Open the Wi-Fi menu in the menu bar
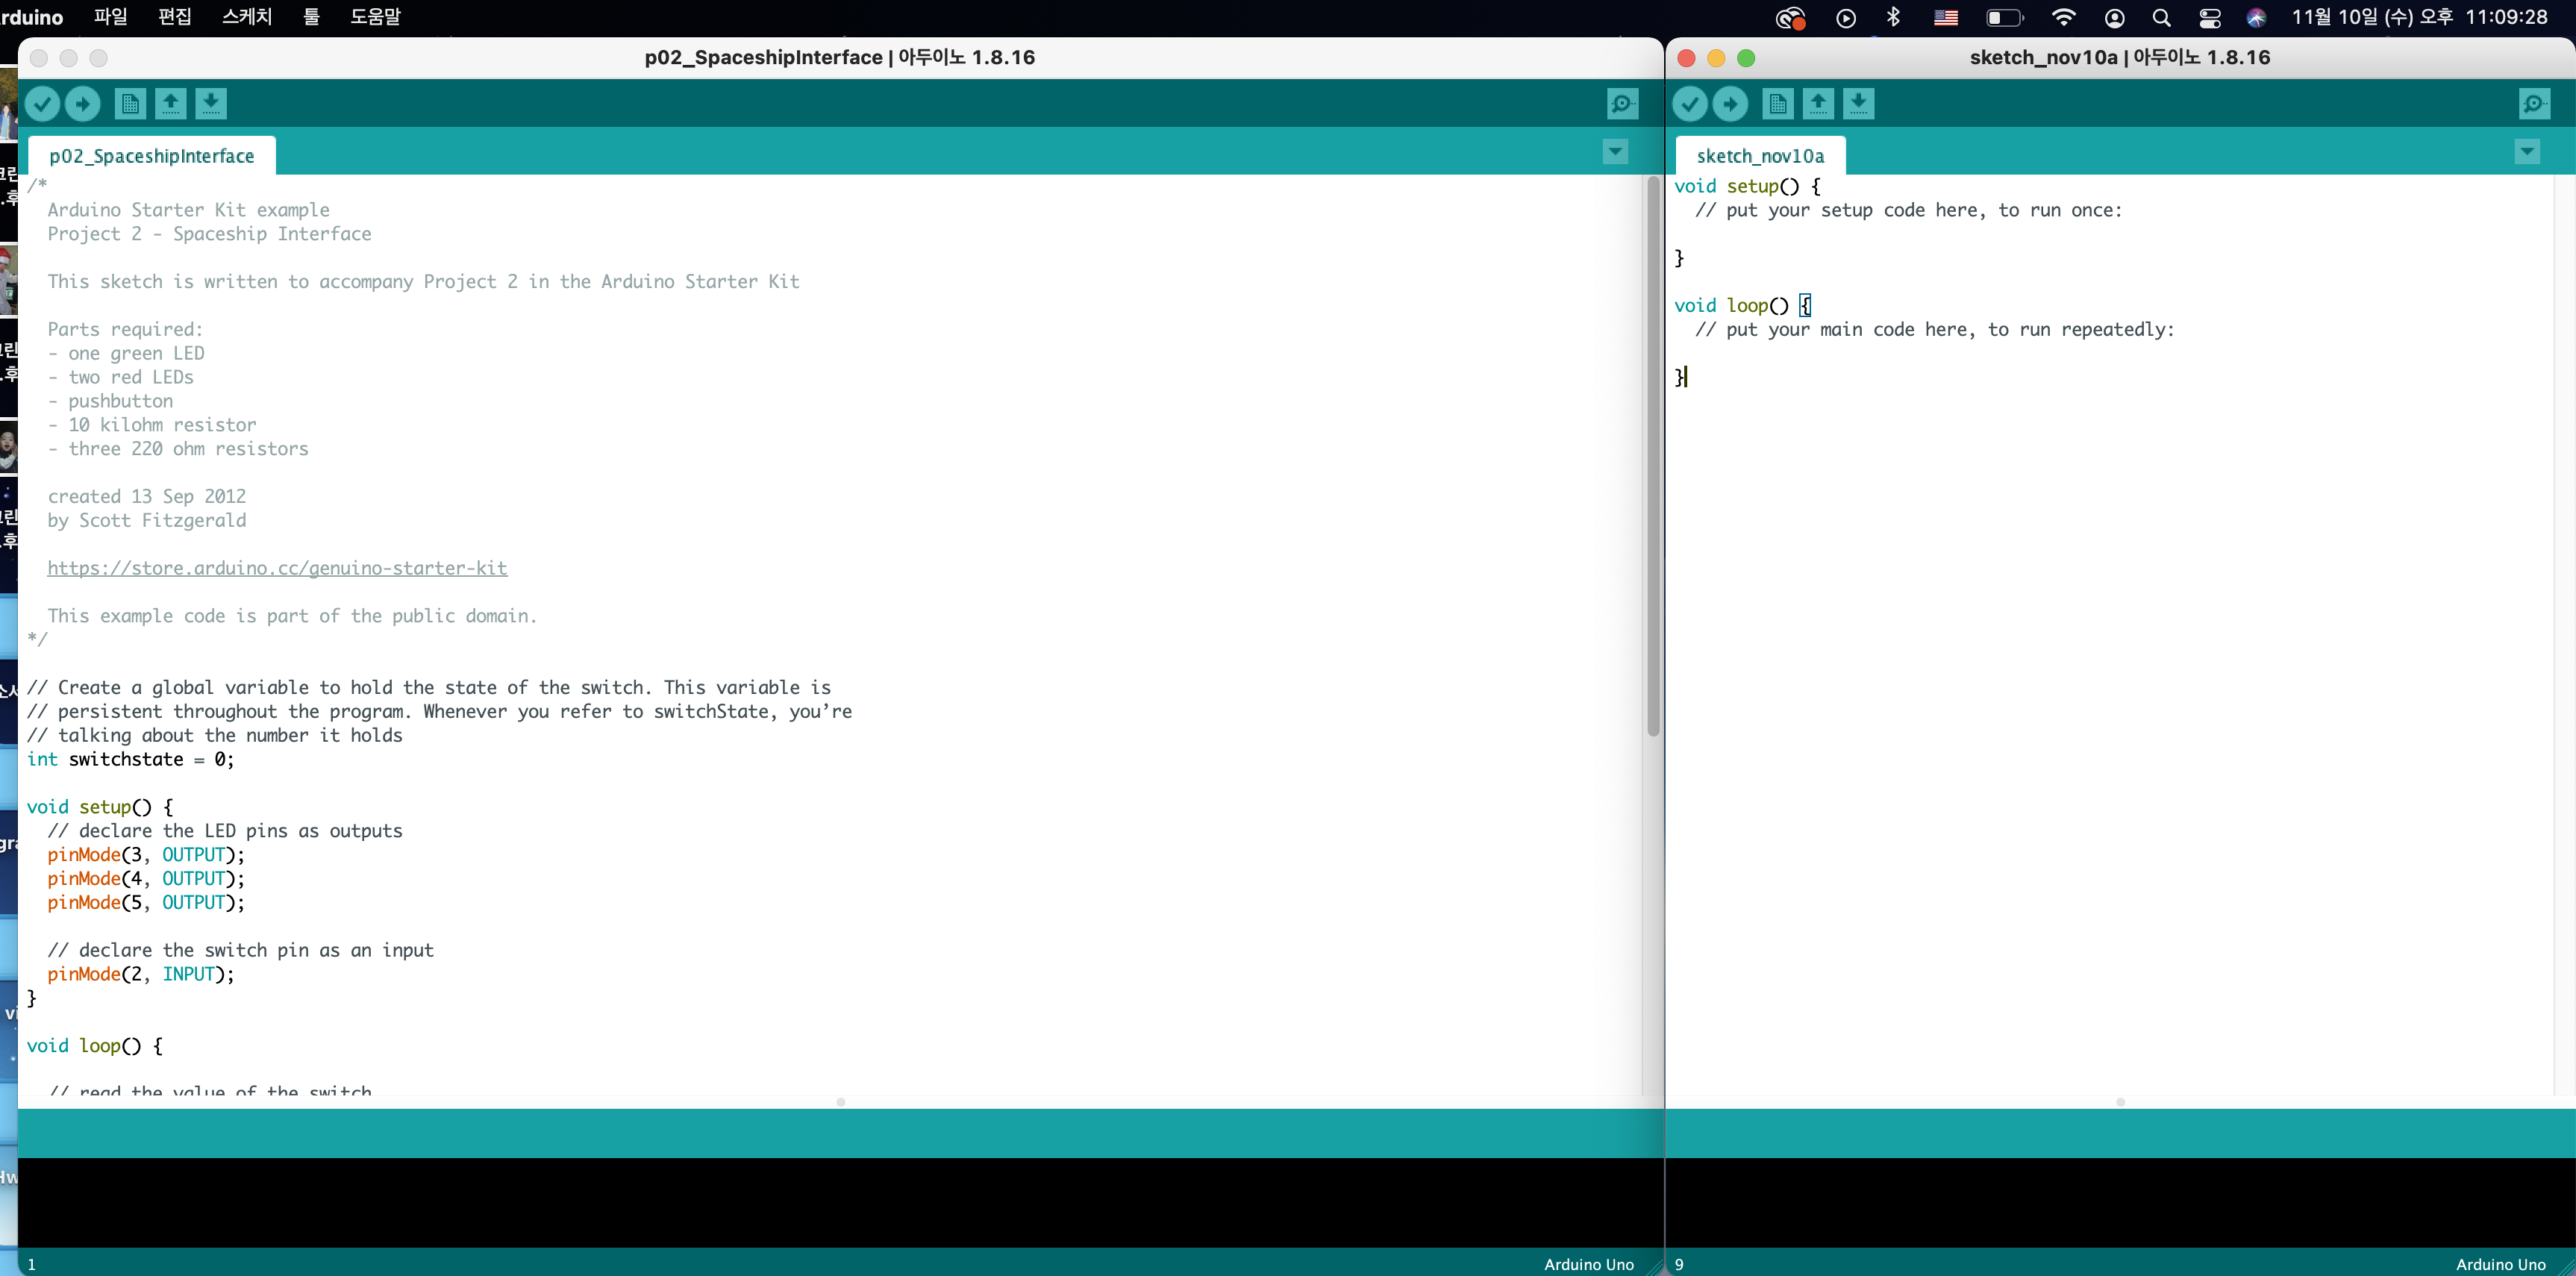Image resolution: width=2576 pixels, height=1276 pixels. pos(2063,17)
